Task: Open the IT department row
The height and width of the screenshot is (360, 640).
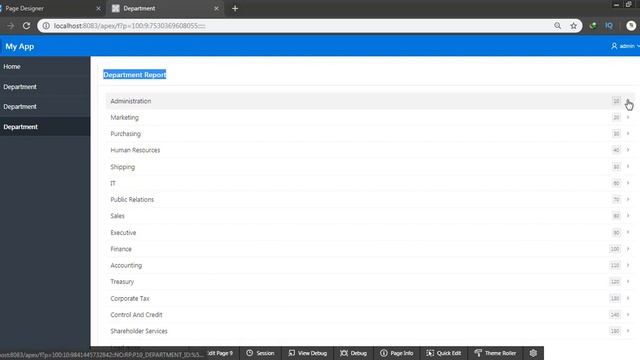Action: point(370,183)
